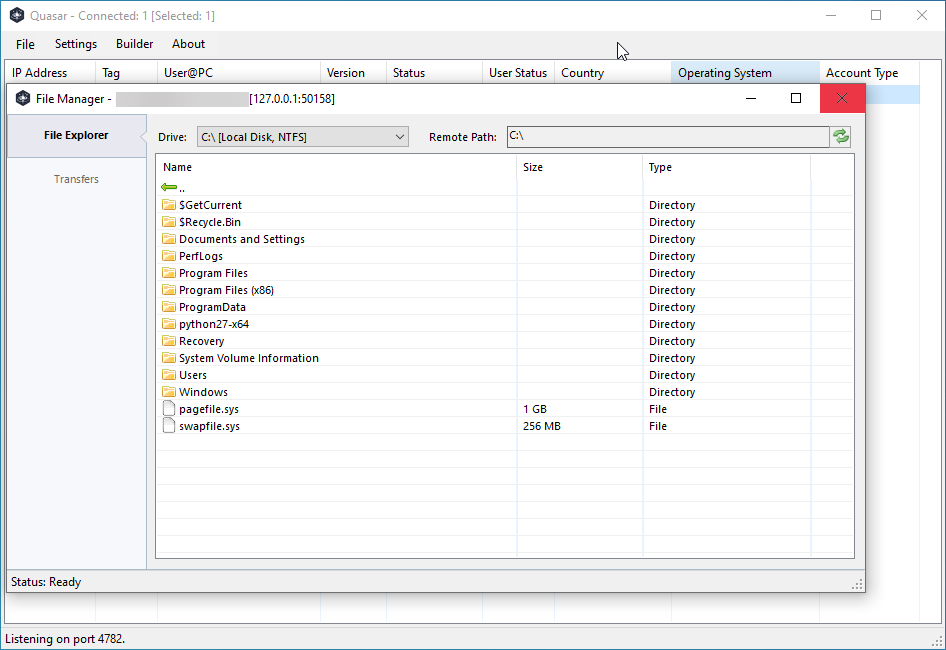
Task: Open the Drive selection dropdown
Action: pyautogui.click(x=400, y=136)
